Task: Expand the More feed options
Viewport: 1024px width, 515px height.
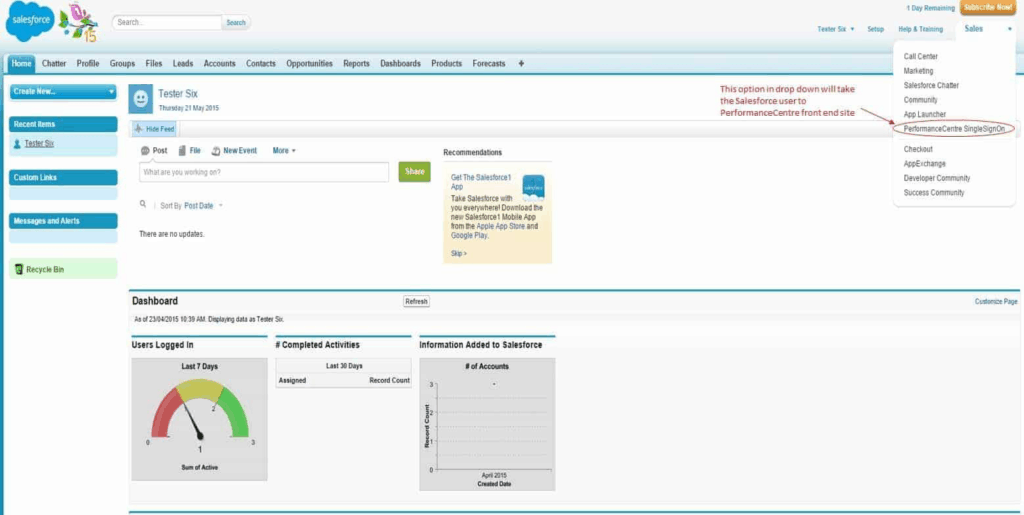Action: 284,151
